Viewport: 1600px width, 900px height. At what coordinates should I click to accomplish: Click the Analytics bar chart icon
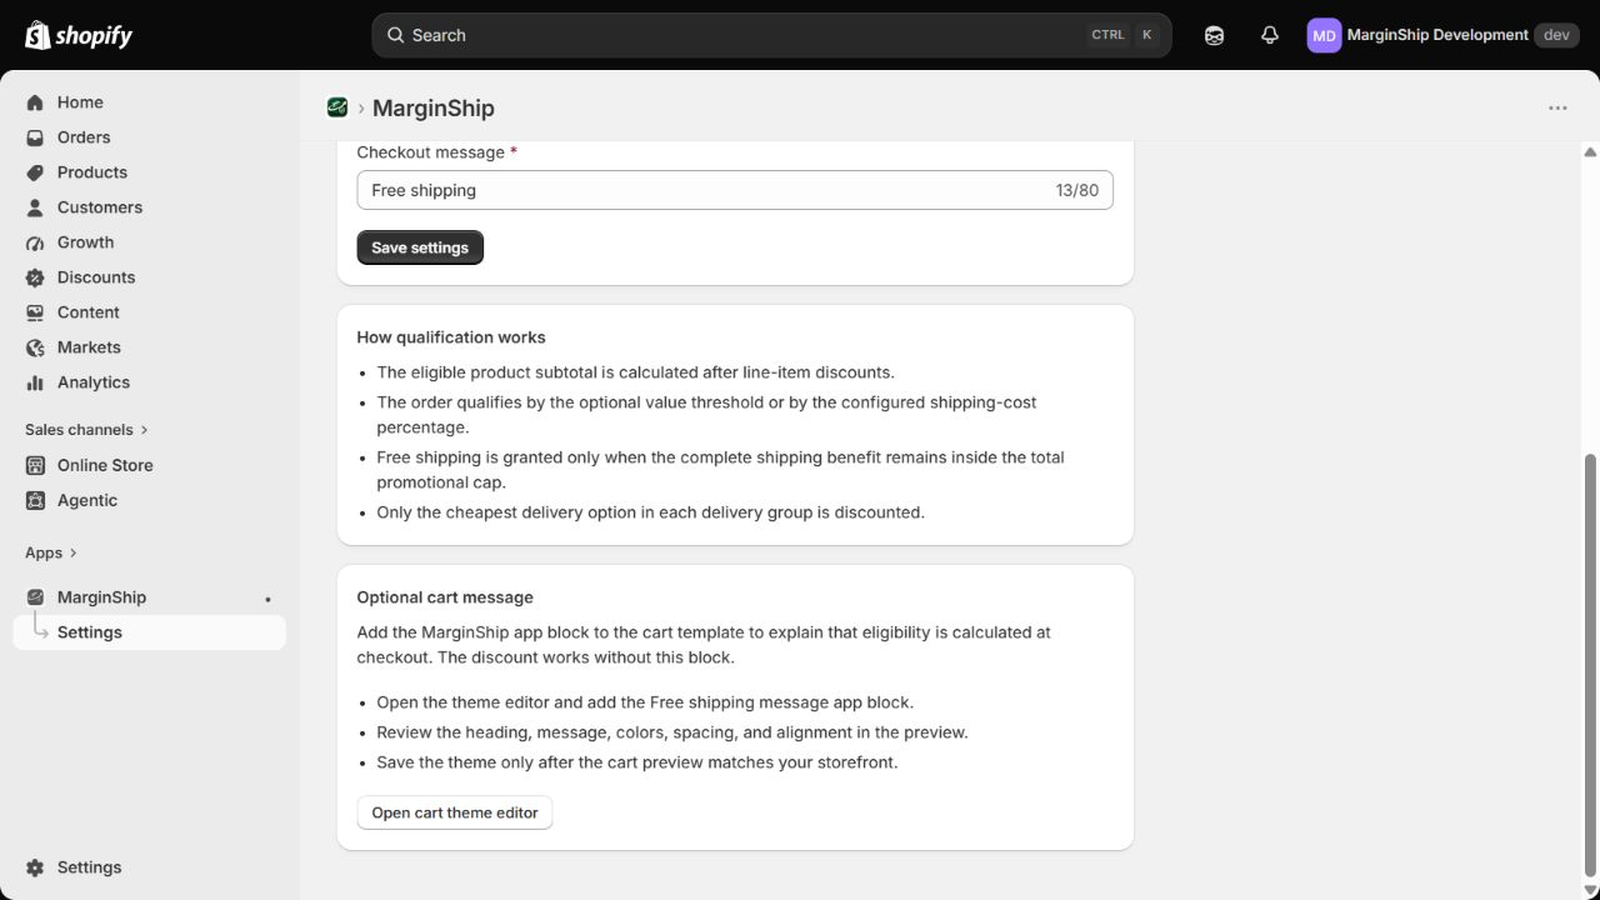tap(35, 382)
